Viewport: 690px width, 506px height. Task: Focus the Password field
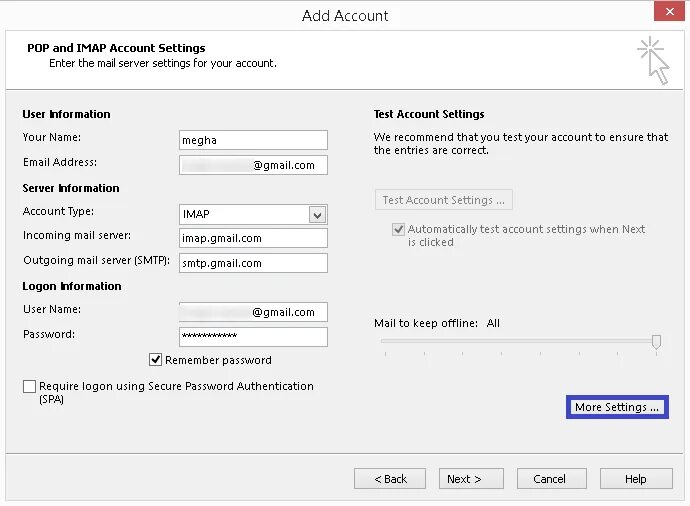tap(253, 336)
